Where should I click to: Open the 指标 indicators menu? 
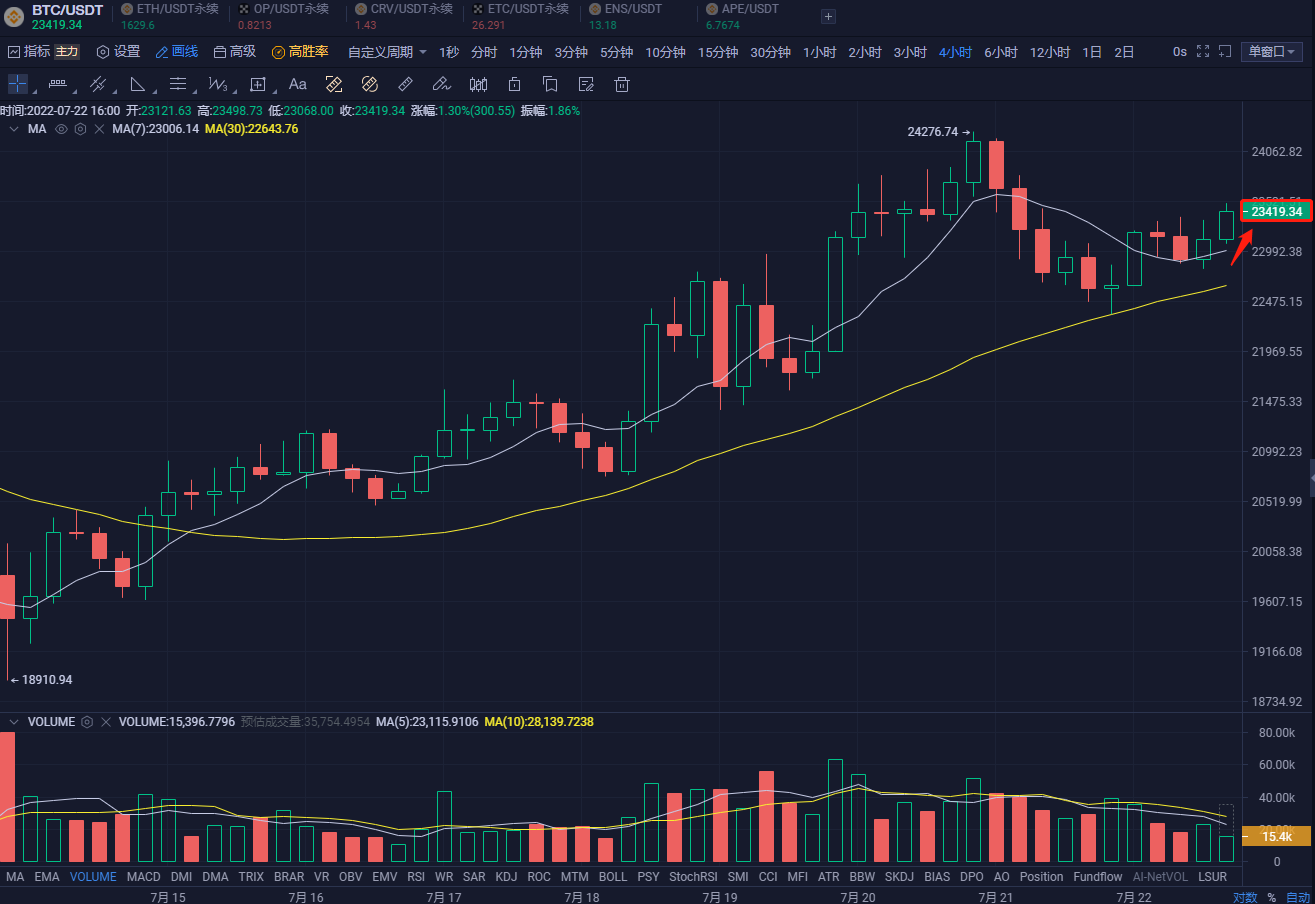coord(29,52)
